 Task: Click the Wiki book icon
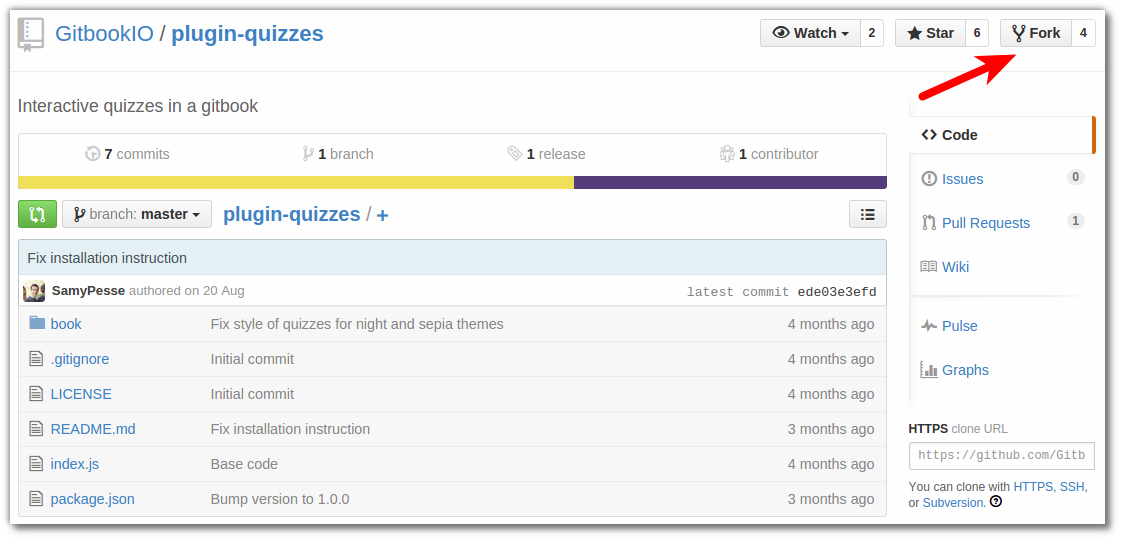pos(929,267)
